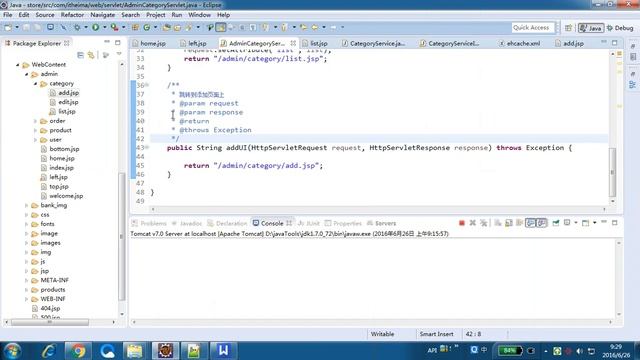Click Pin Console icon
This screenshot has width=640, height=360.
(556, 223)
